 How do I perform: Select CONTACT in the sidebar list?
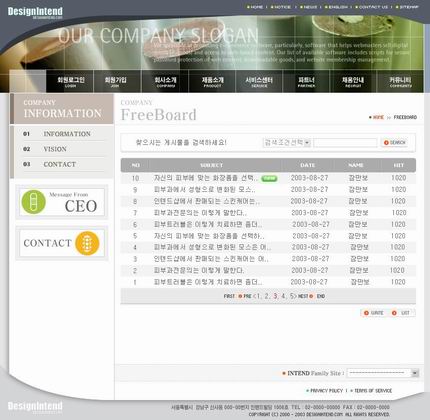pyautogui.click(x=60, y=164)
